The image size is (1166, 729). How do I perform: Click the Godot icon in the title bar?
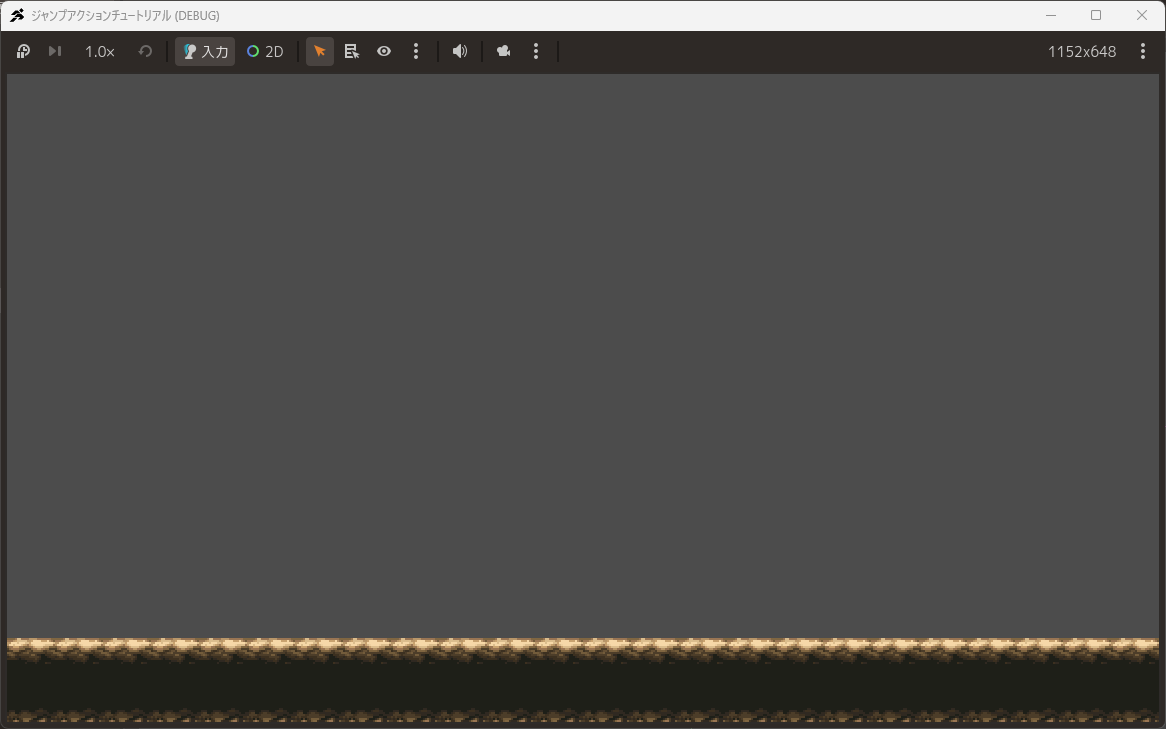tap(17, 15)
